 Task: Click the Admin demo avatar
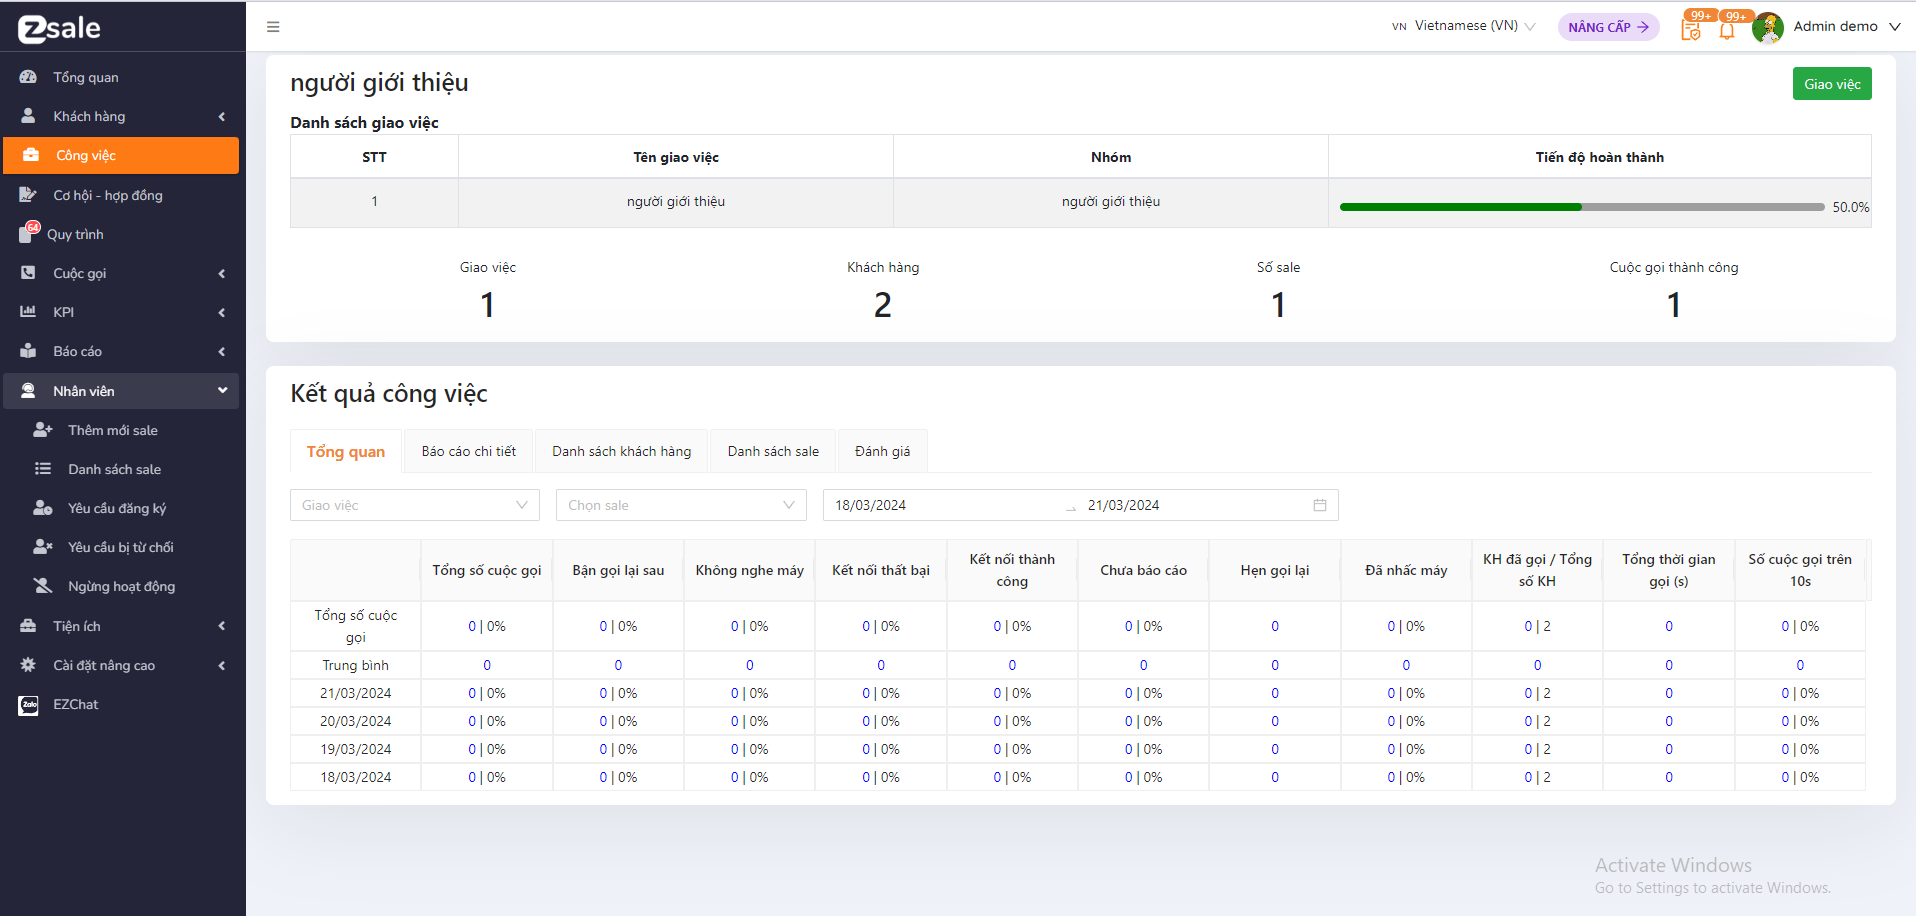[1768, 28]
